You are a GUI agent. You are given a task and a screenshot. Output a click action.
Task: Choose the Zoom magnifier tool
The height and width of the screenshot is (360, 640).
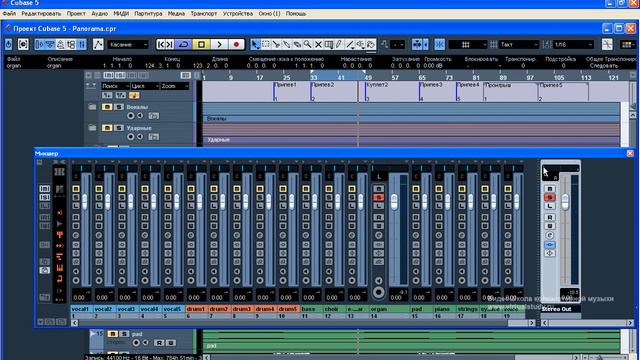(307, 44)
